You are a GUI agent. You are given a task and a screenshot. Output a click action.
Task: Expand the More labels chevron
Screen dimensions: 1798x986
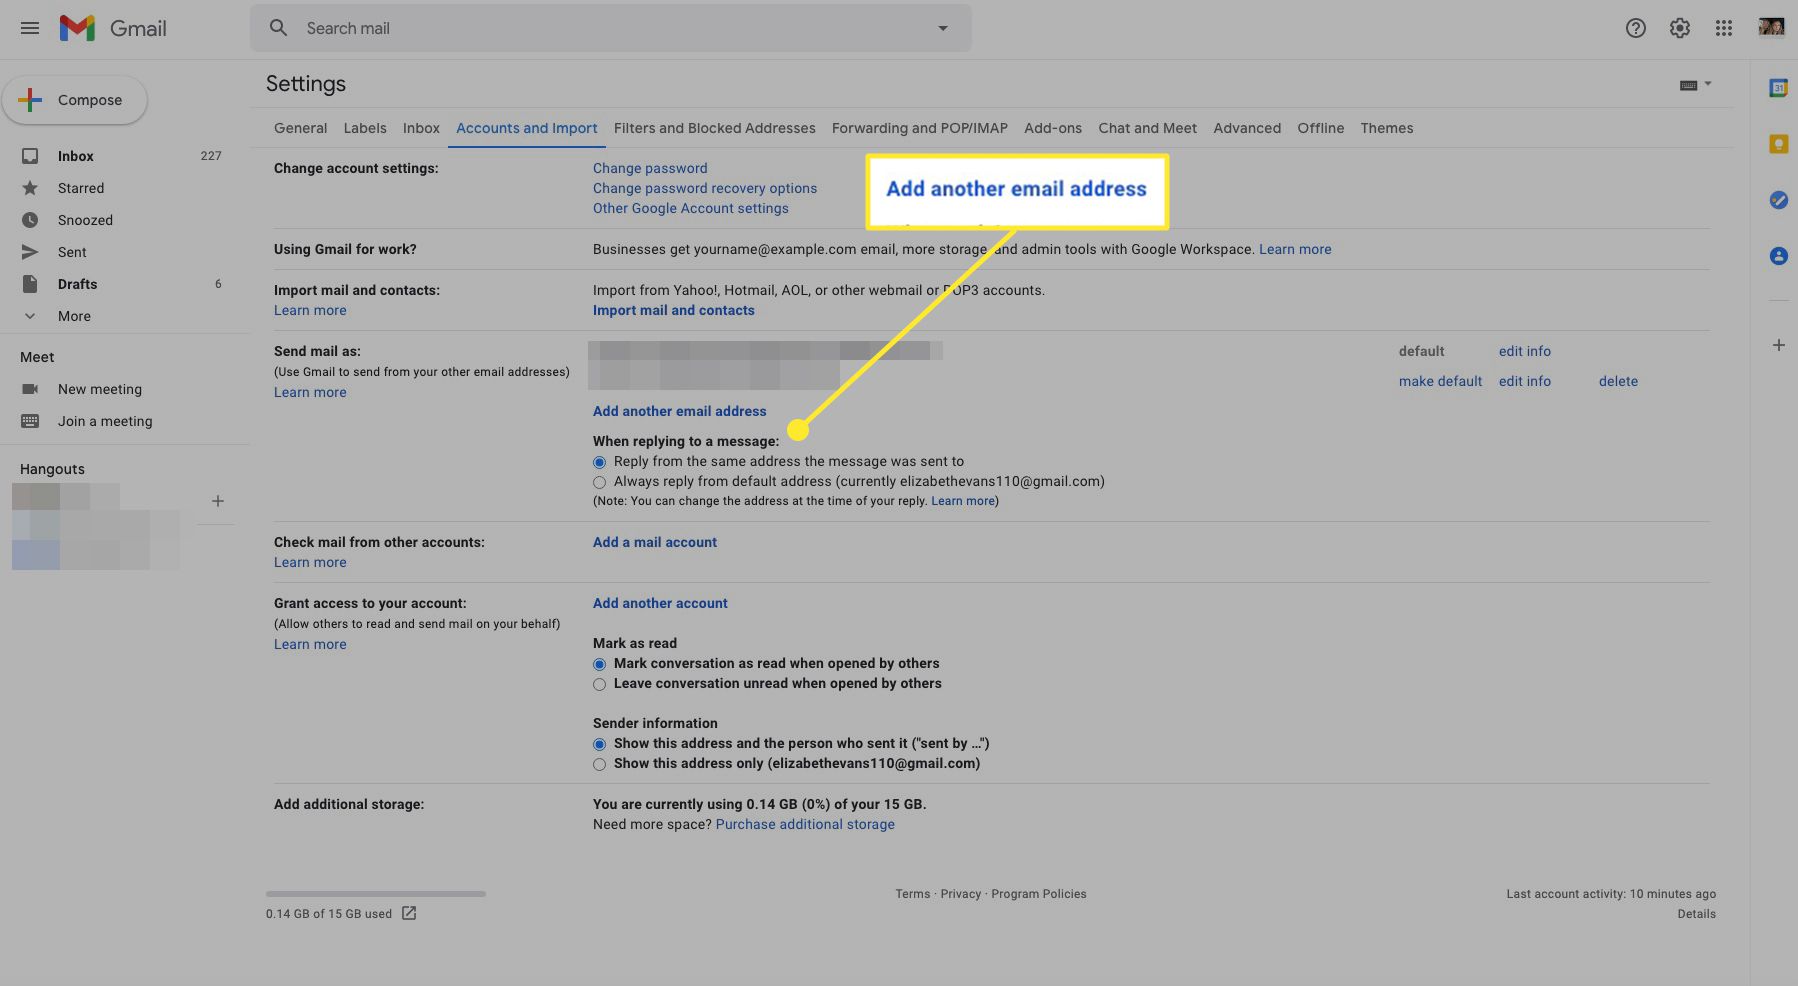tap(30, 316)
